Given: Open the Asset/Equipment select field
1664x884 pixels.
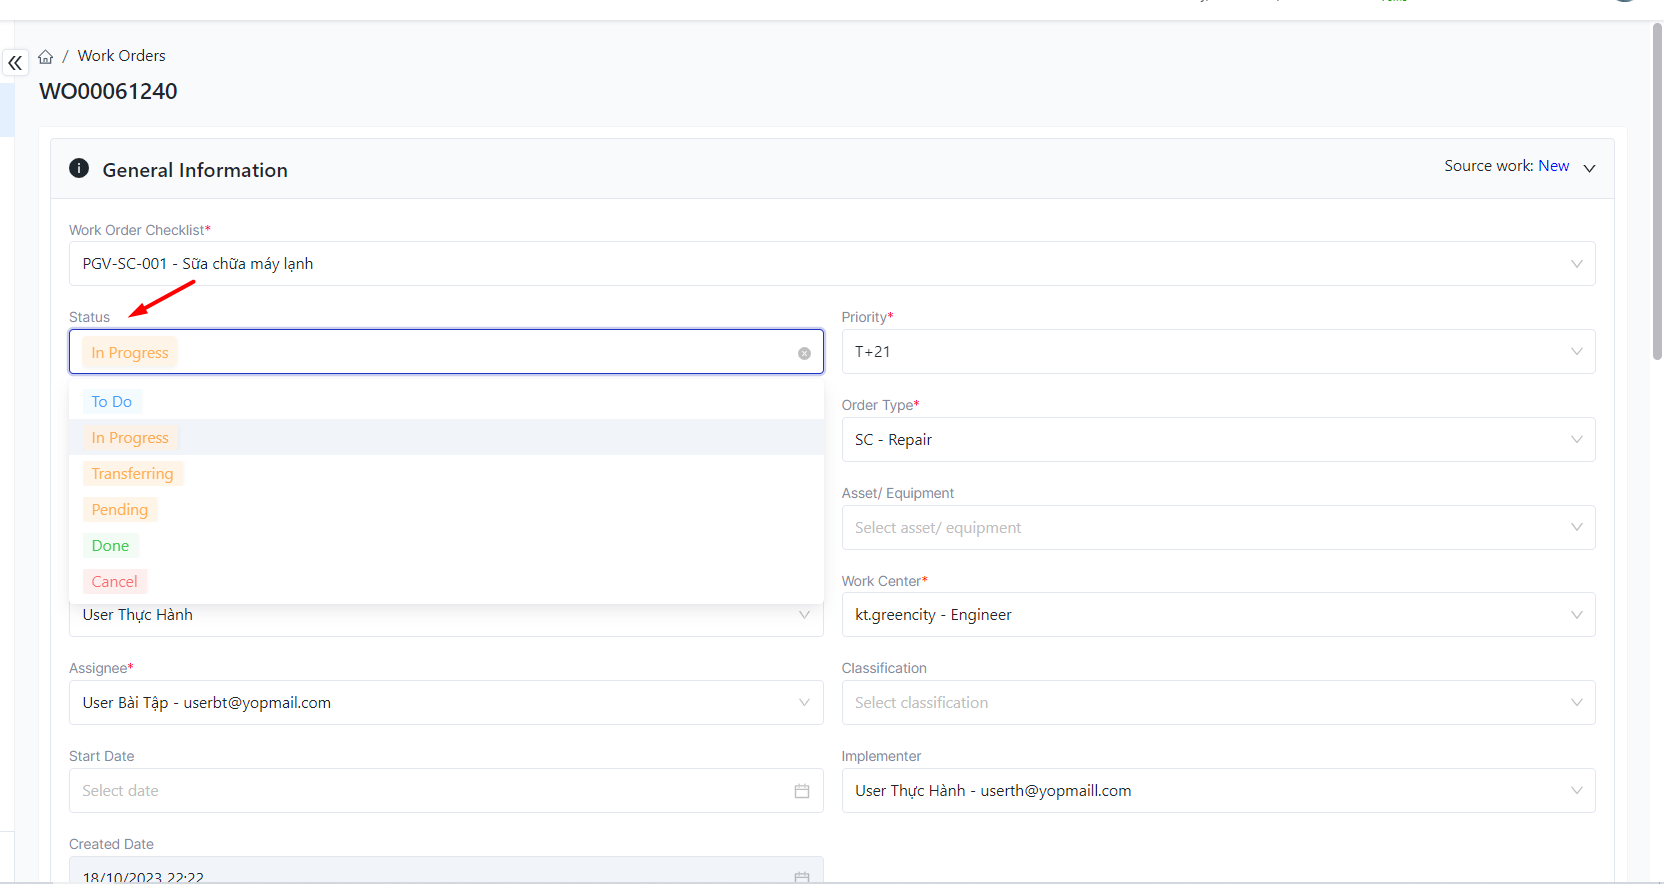Looking at the screenshot, I should [1217, 528].
